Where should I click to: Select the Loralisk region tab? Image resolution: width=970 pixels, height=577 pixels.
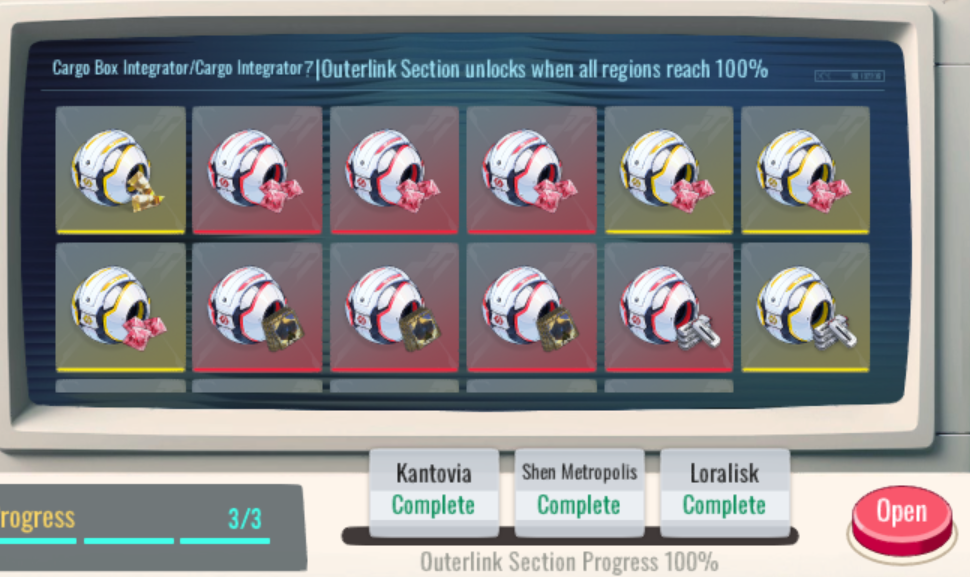point(724,490)
